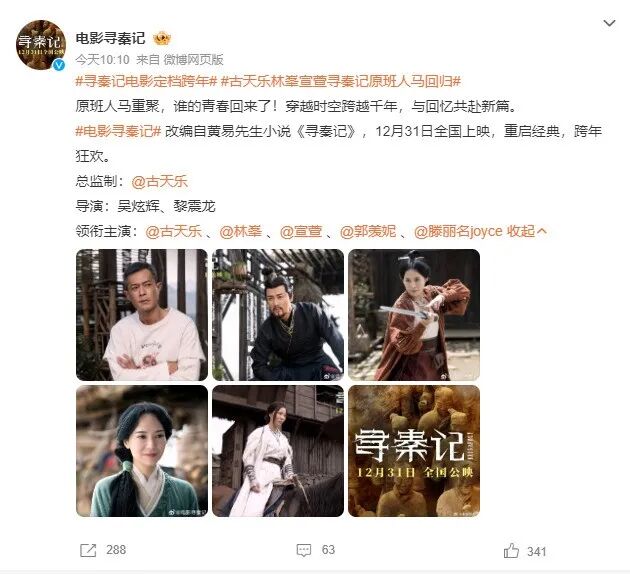Click the crown membership icon beside username

coord(162,39)
